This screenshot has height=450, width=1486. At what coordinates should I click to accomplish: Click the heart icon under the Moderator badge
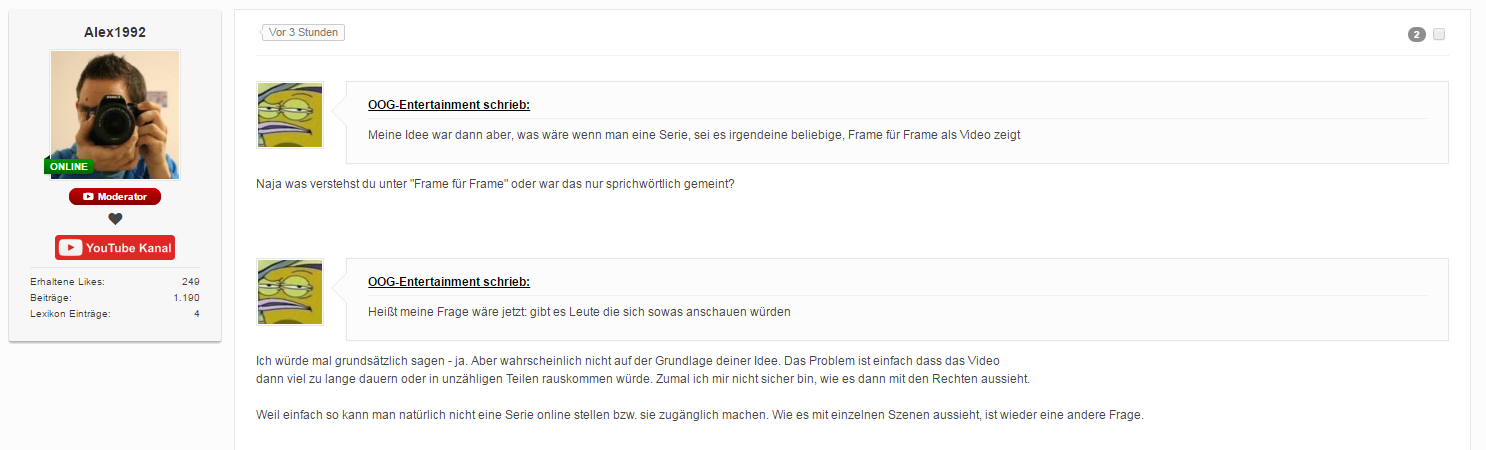pyautogui.click(x=115, y=219)
